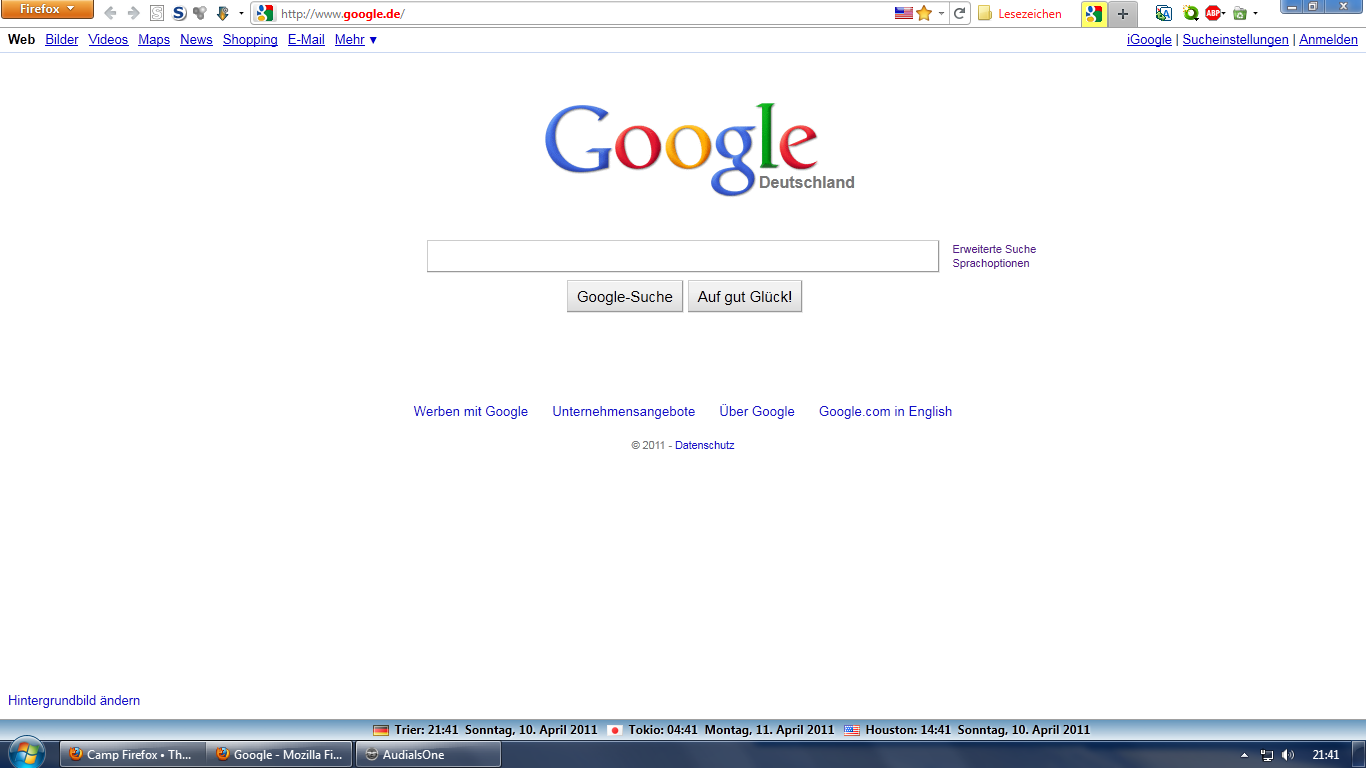Open a new tab with the plus button

(x=1123, y=14)
